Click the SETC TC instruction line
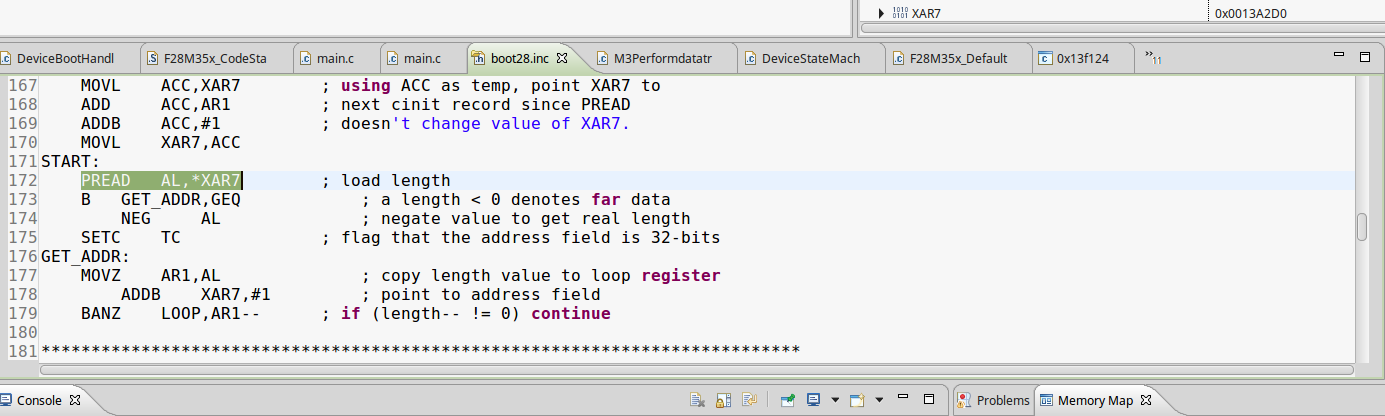This screenshot has height=416, width=1385. coord(131,238)
